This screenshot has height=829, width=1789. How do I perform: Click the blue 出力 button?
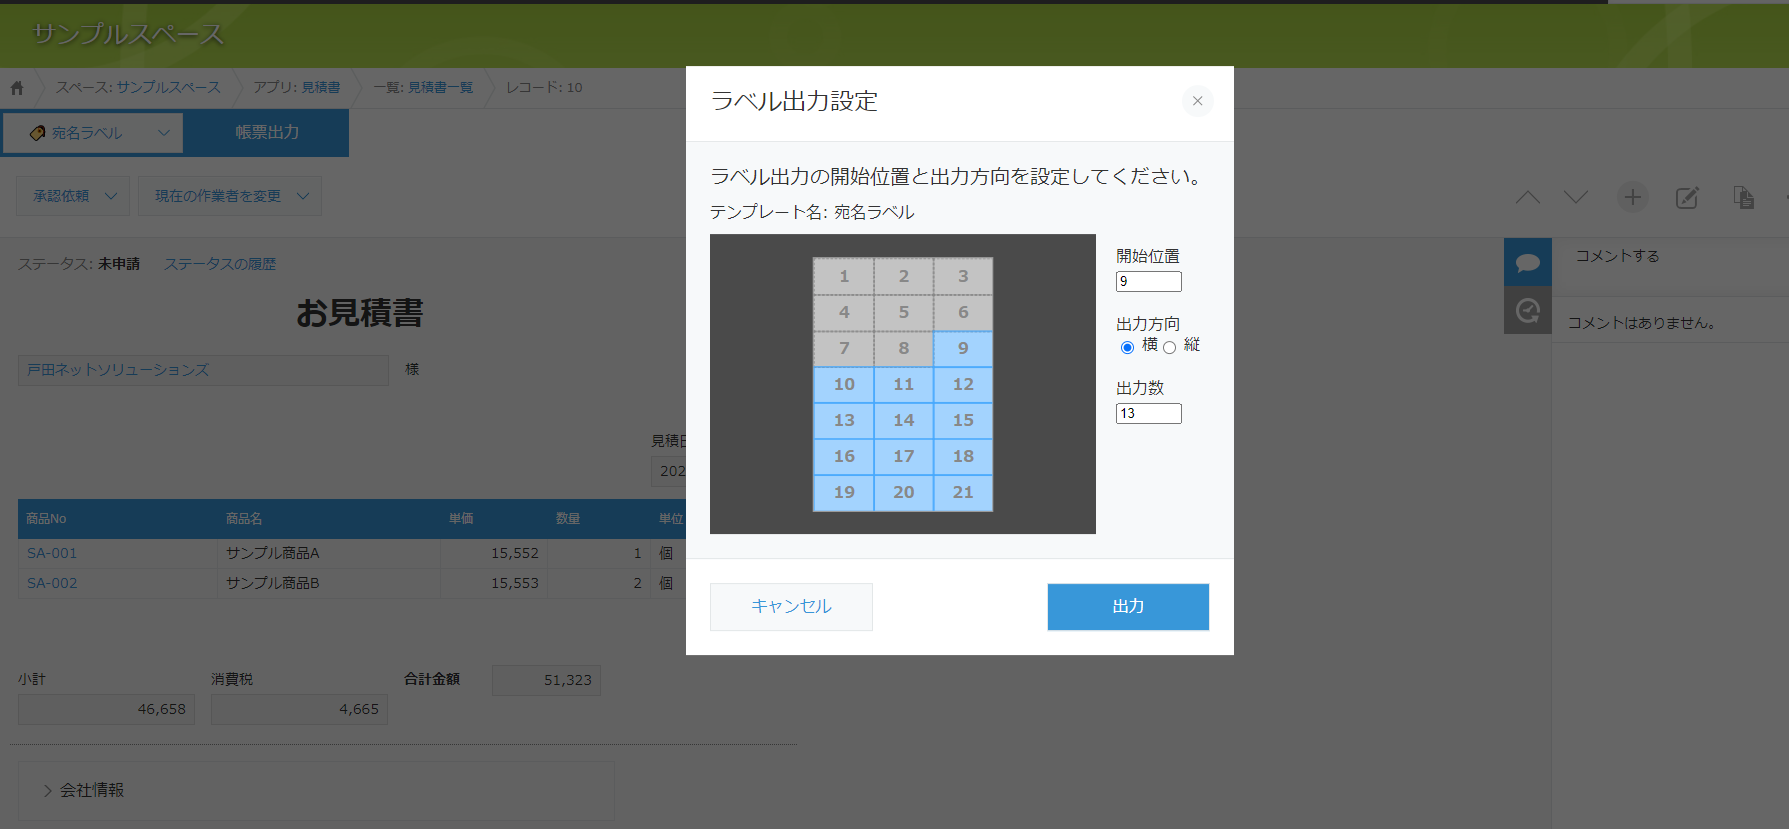click(x=1128, y=606)
